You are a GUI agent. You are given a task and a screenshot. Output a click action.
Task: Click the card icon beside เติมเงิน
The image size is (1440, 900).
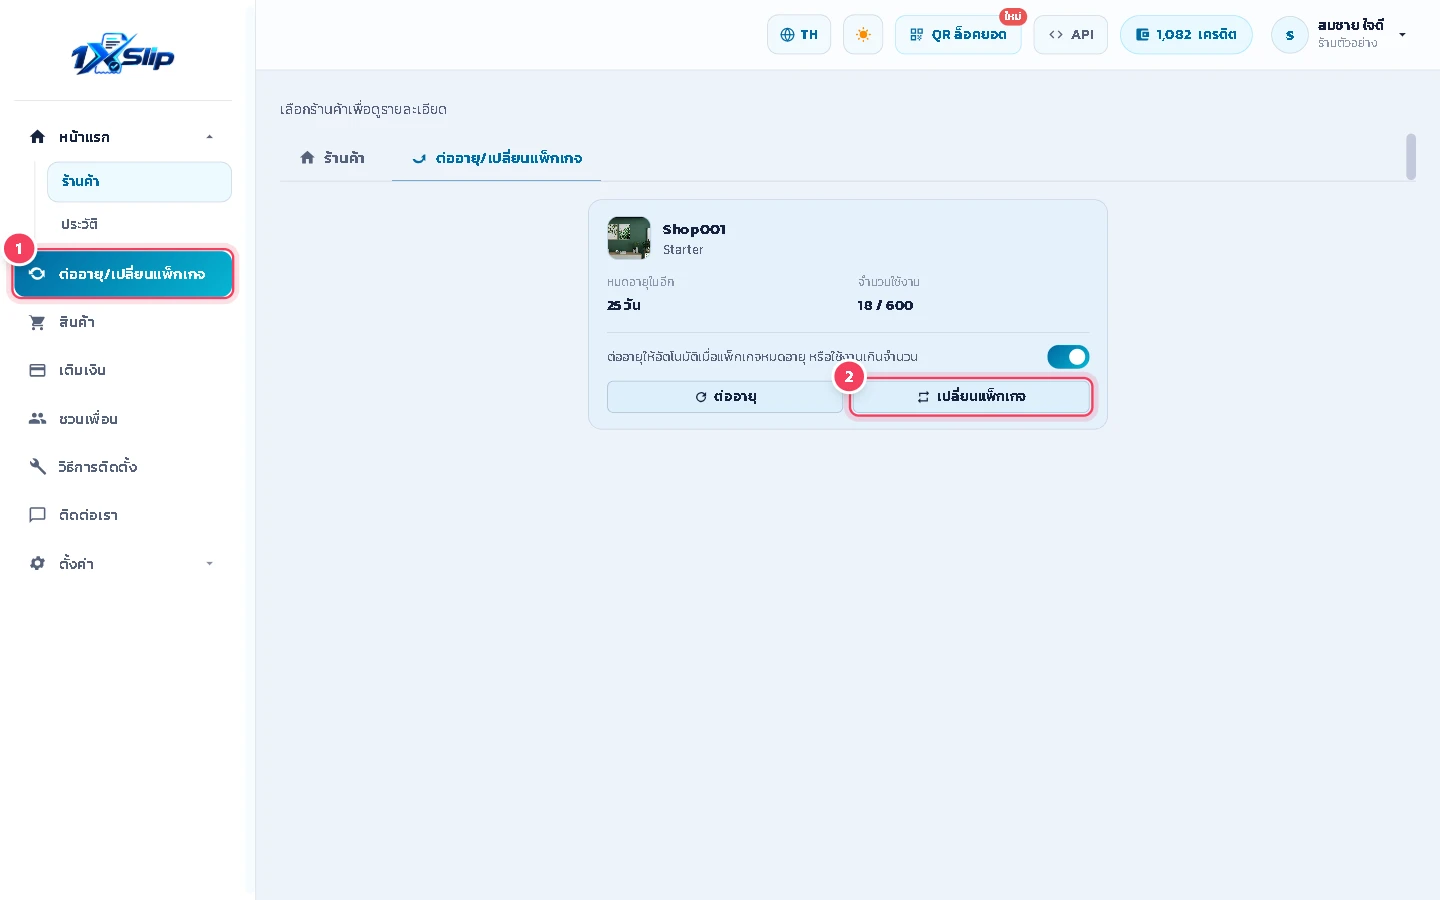[x=38, y=370]
